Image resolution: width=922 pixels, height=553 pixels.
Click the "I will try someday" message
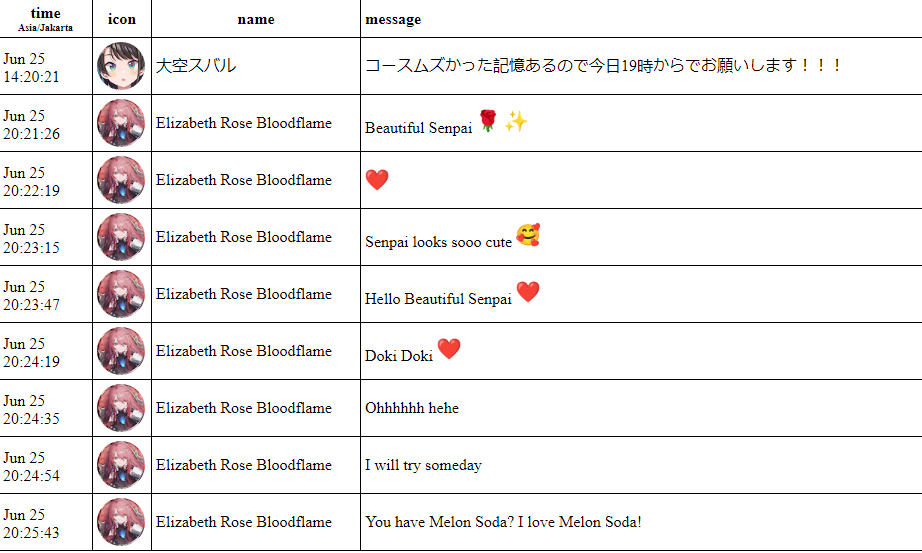(423, 465)
